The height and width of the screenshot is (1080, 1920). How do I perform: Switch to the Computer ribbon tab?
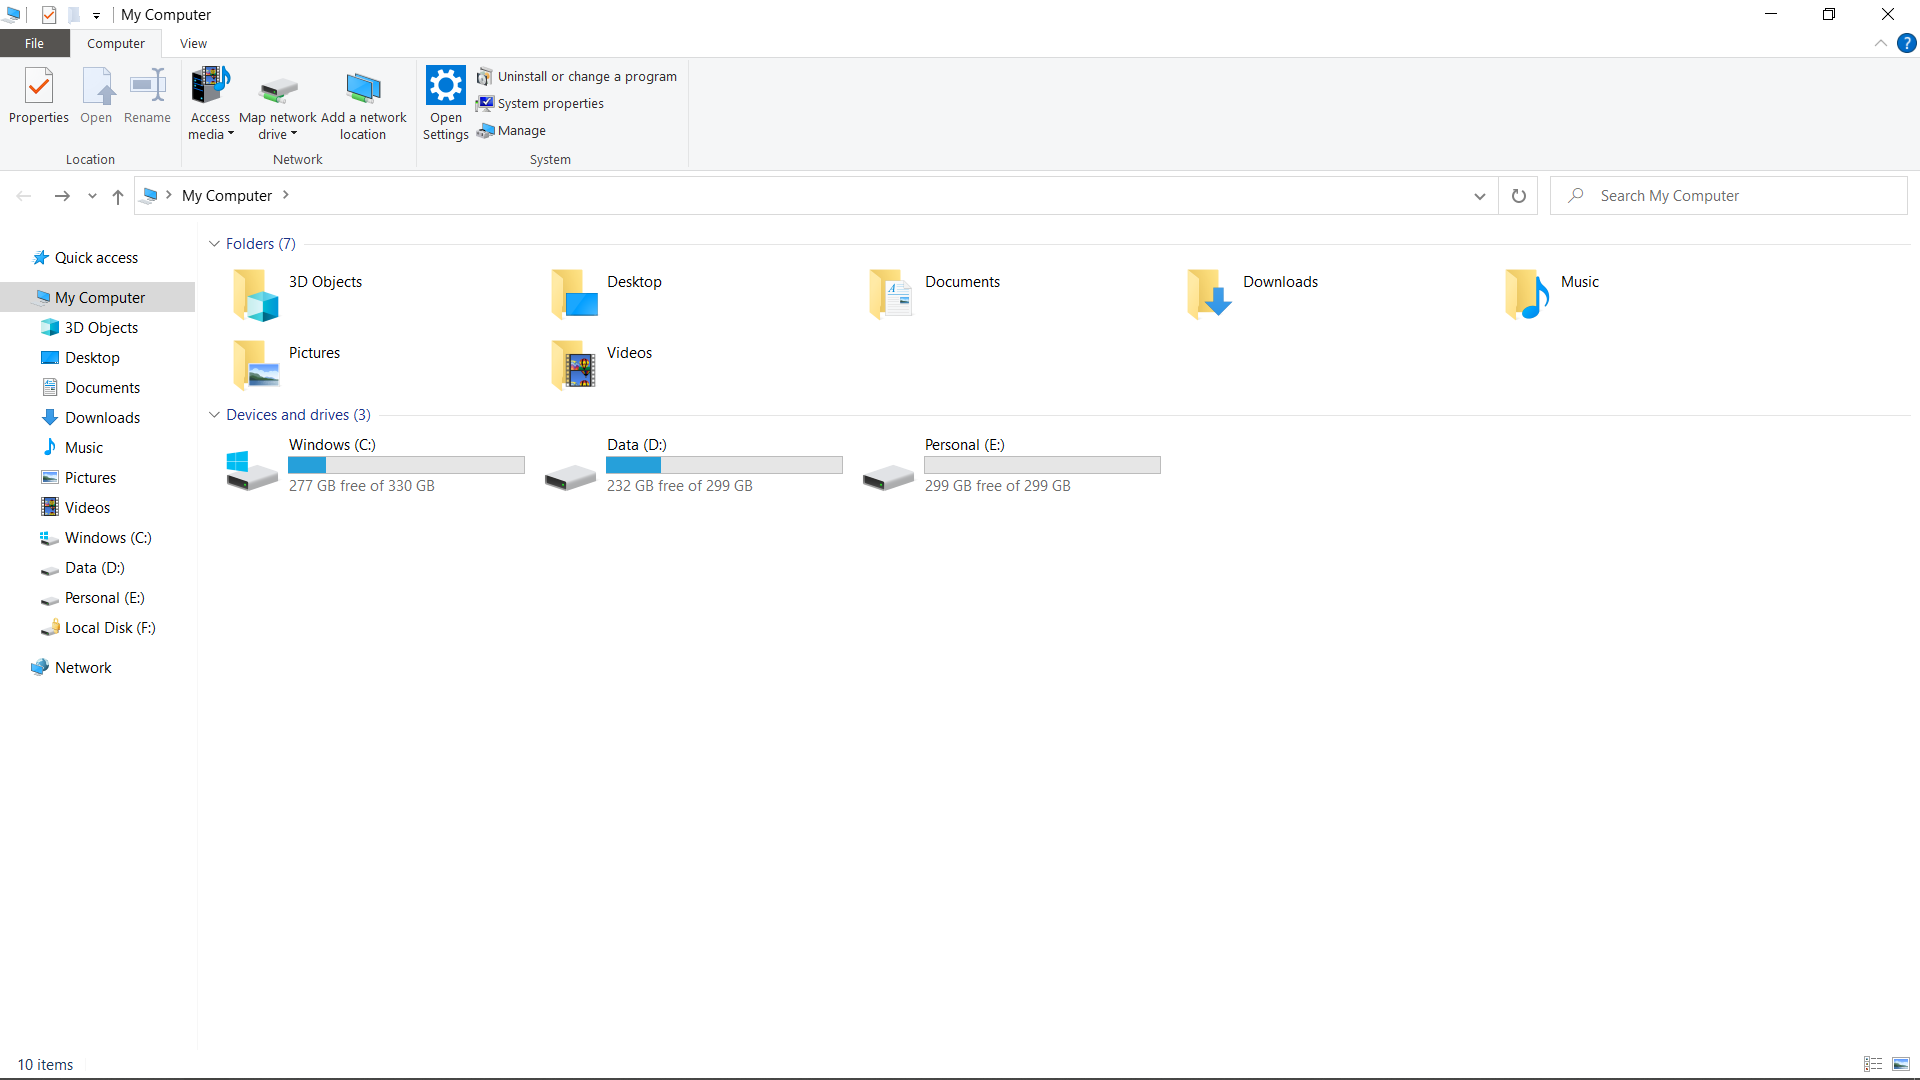point(116,43)
